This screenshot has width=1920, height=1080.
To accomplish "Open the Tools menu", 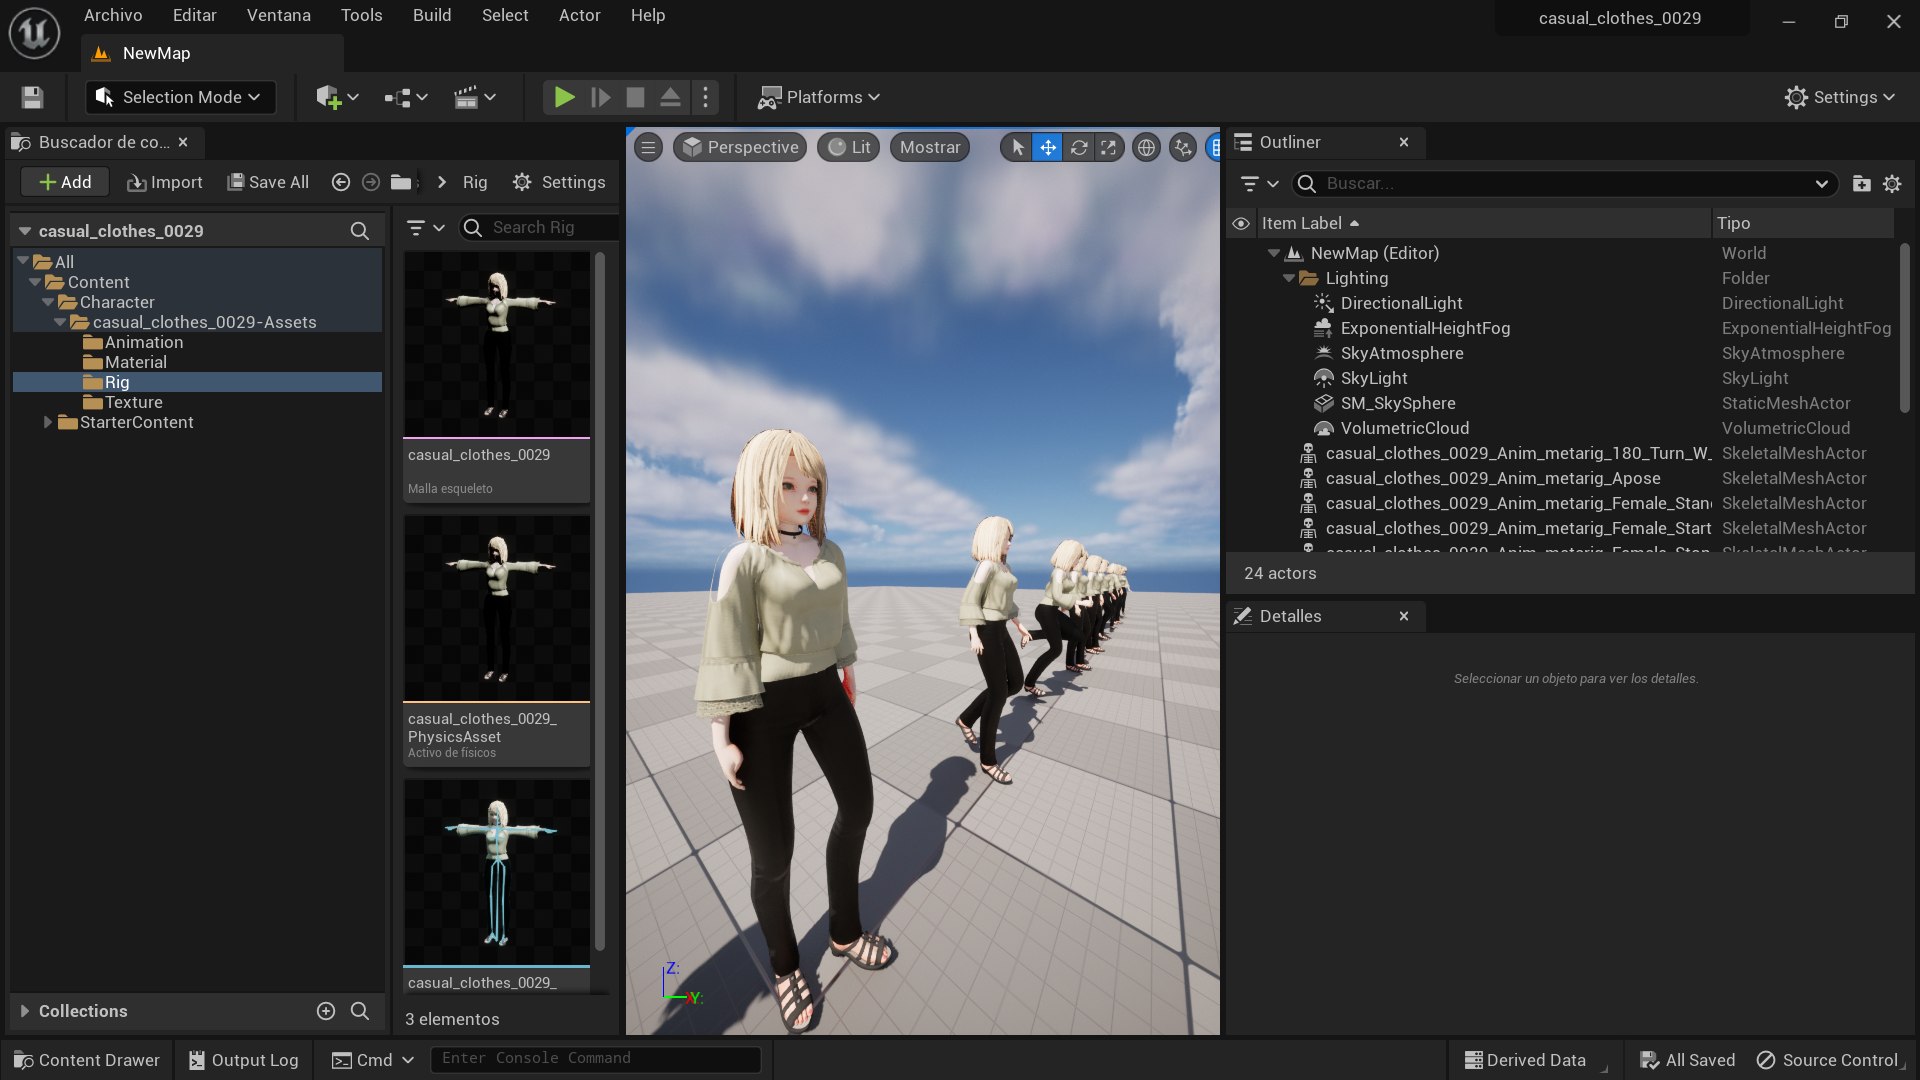I will click(x=361, y=15).
